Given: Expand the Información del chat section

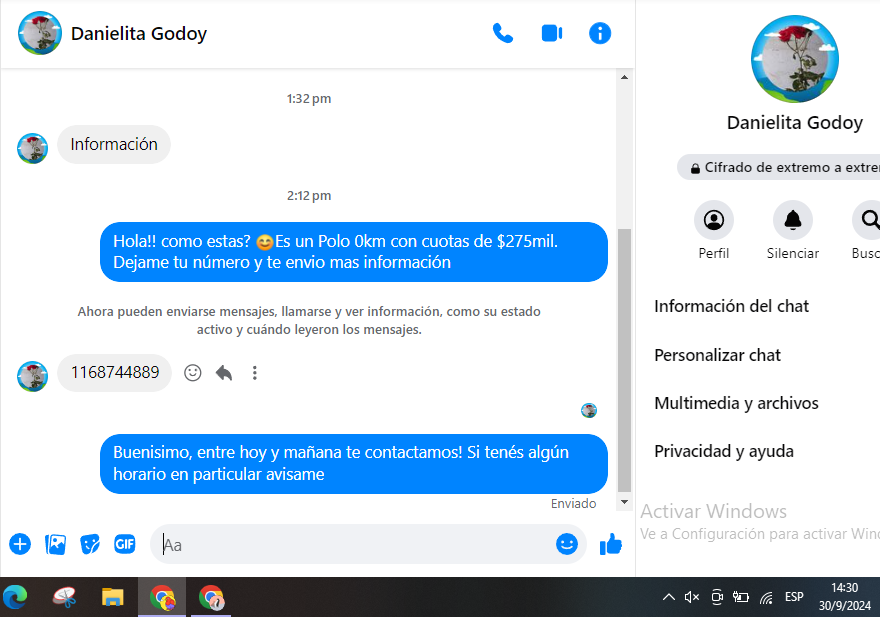Looking at the screenshot, I should click(732, 306).
